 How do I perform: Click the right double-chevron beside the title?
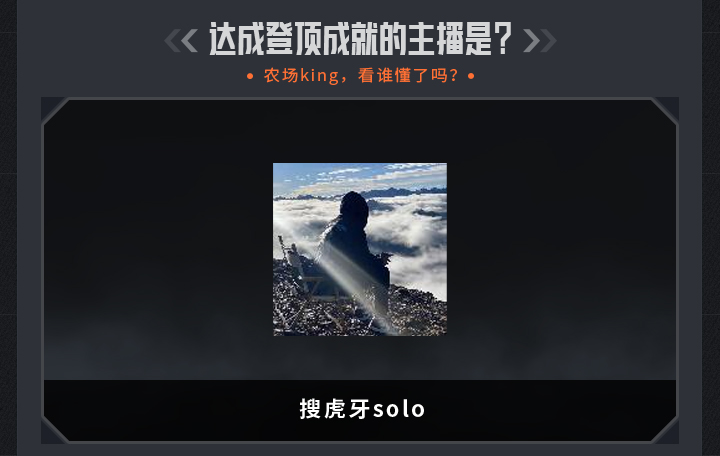[540, 40]
